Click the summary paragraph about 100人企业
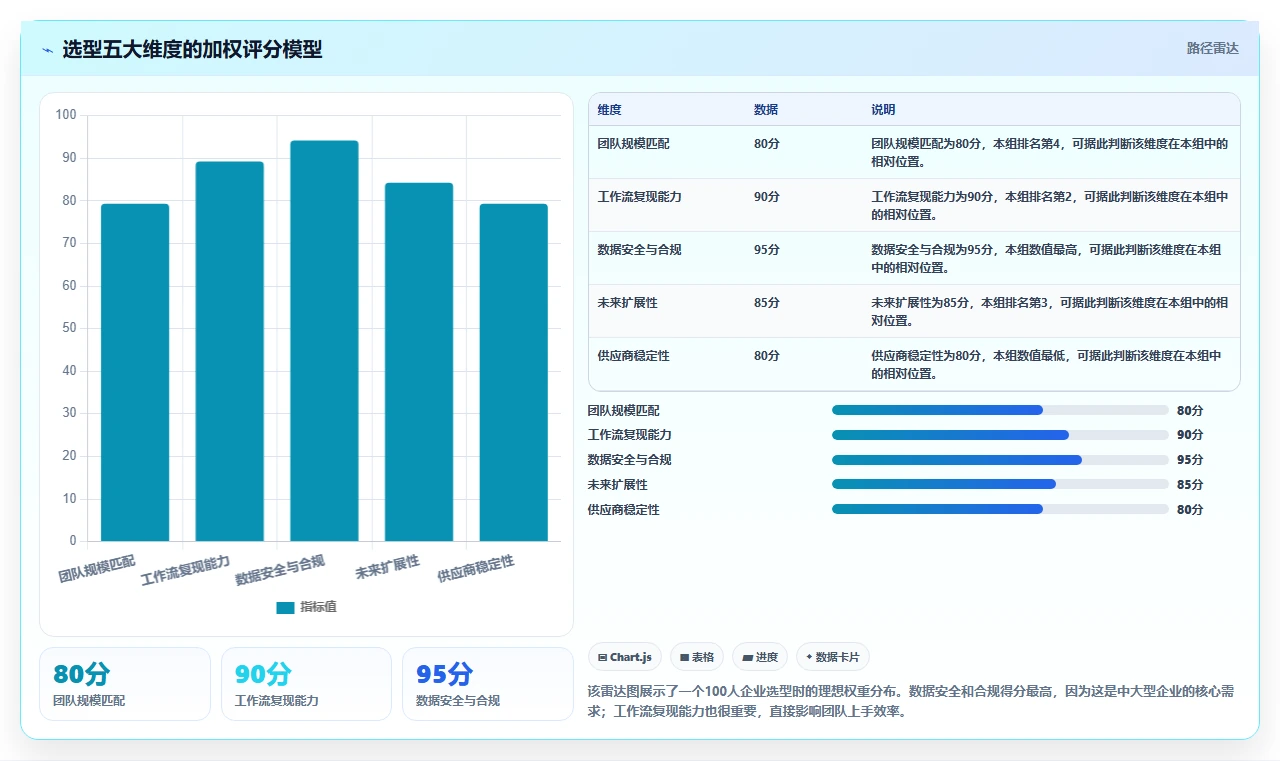 (x=912, y=702)
